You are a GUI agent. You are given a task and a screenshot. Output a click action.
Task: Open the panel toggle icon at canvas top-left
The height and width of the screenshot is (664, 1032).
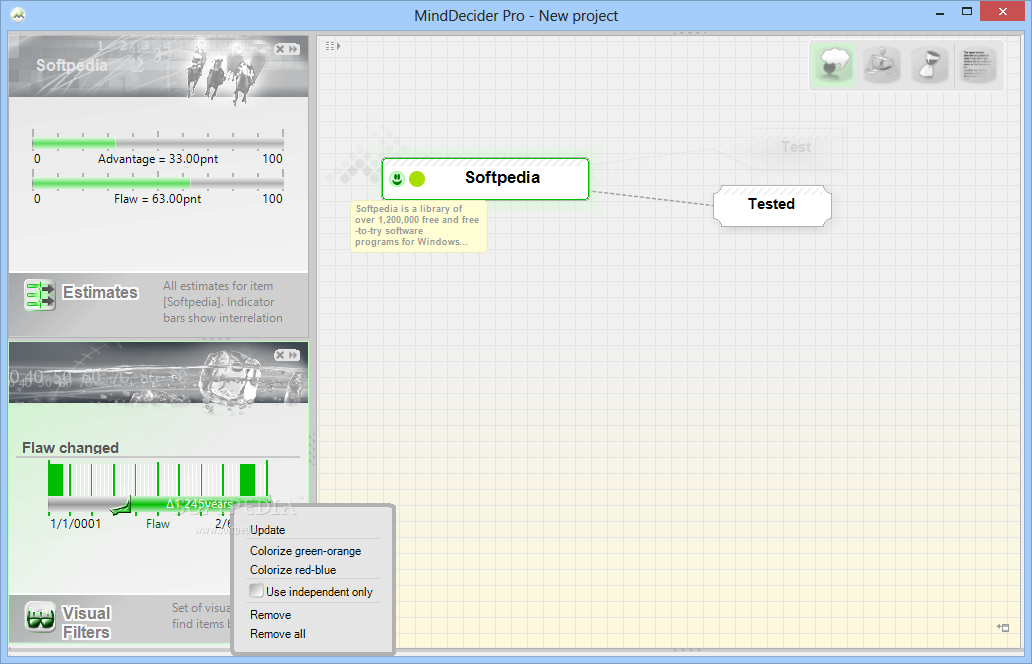(x=333, y=46)
